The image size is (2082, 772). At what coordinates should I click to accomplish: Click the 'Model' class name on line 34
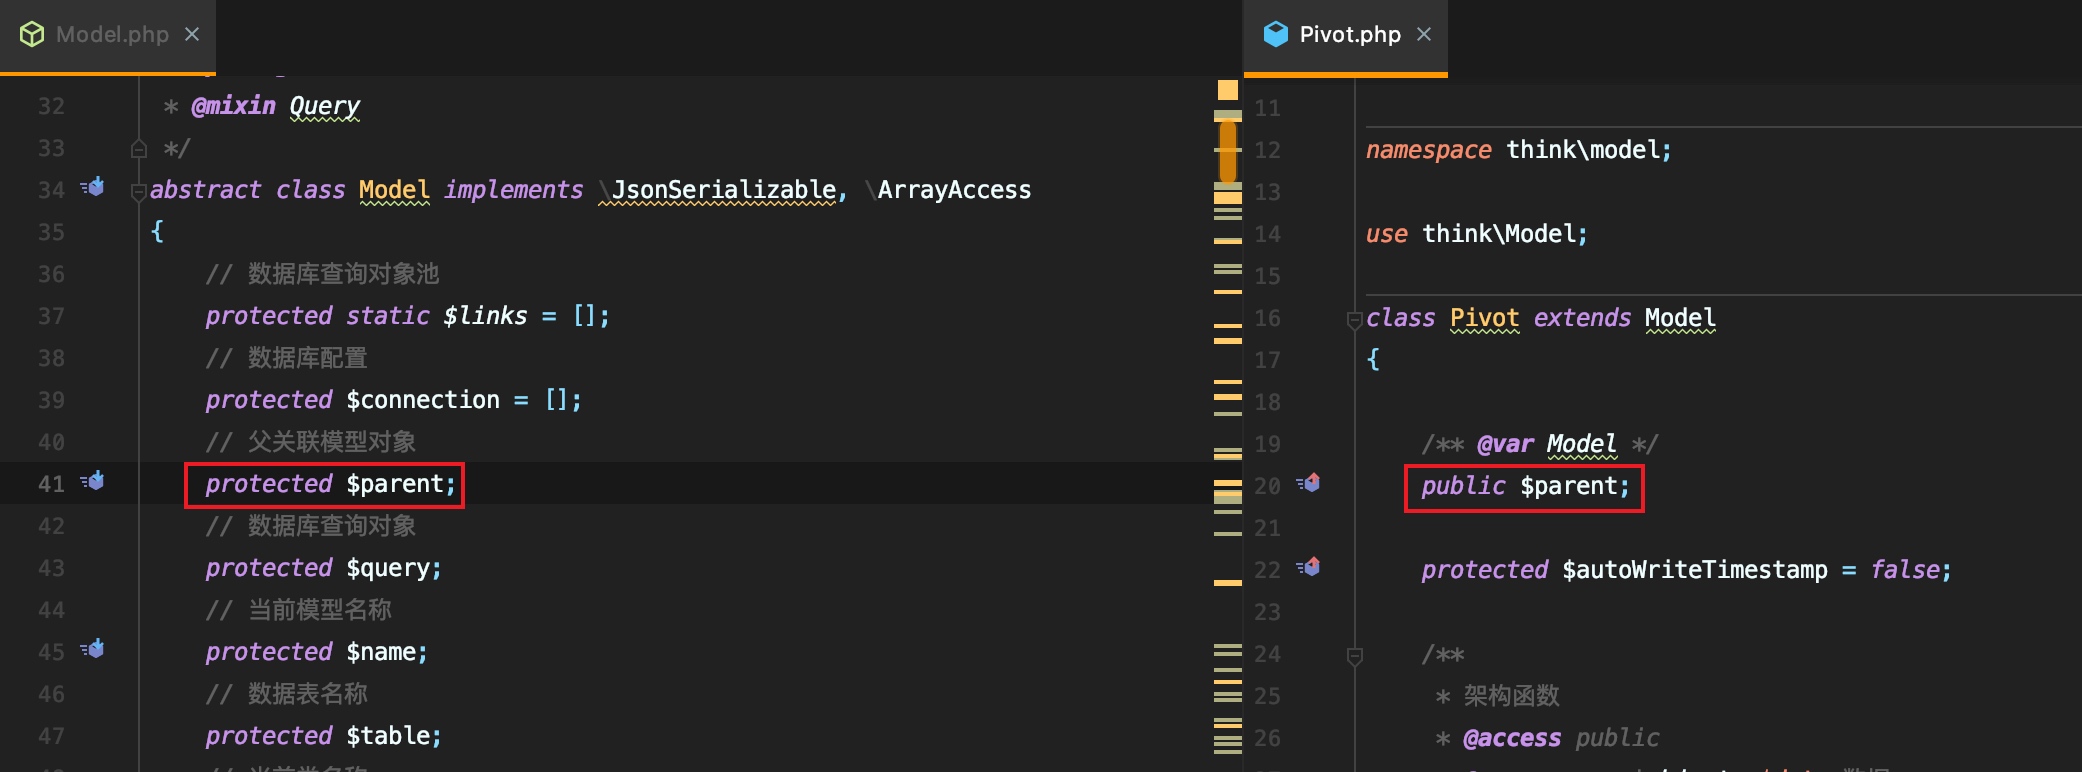[394, 190]
